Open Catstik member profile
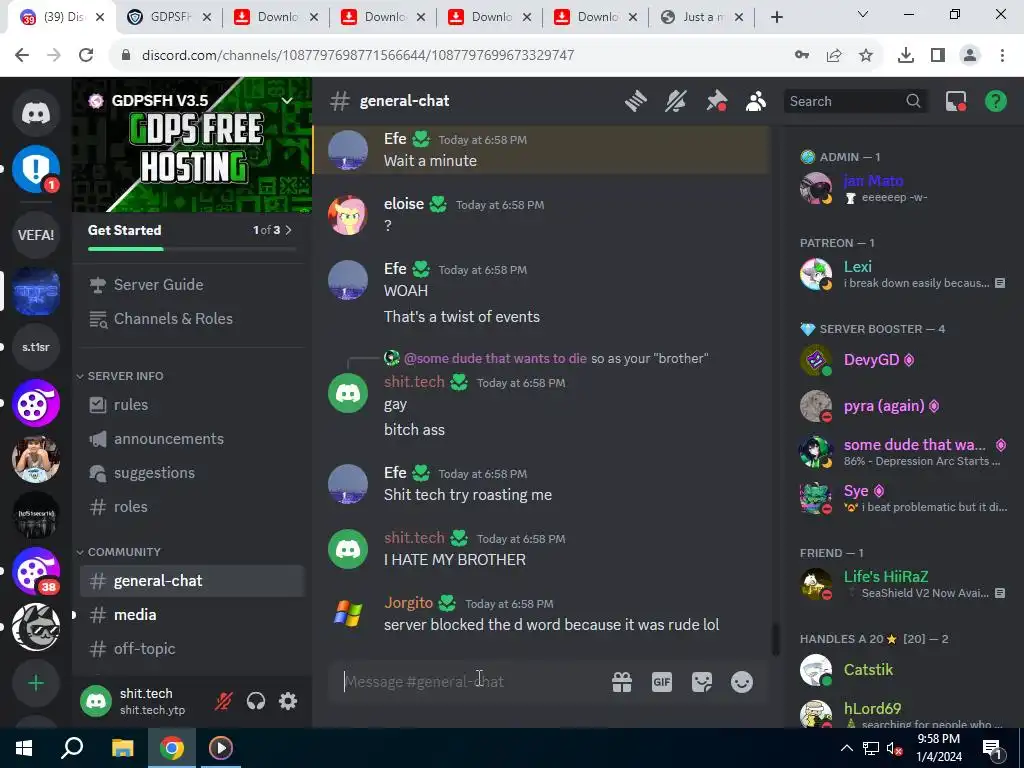The image size is (1024, 768). coord(903,670)
